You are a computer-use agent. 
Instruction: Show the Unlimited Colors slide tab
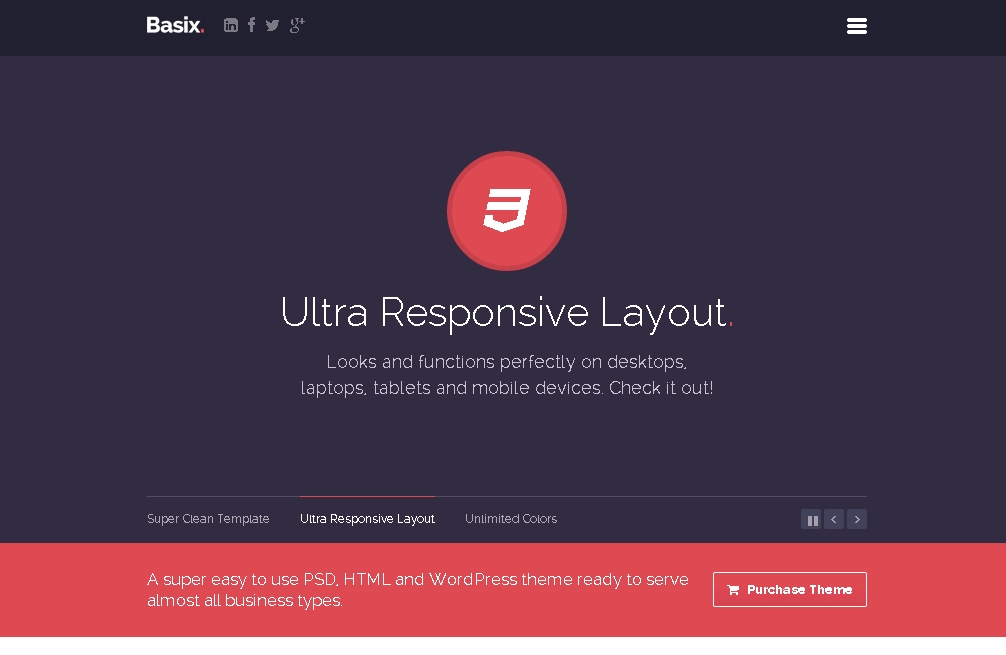click(x=511, y=519)
